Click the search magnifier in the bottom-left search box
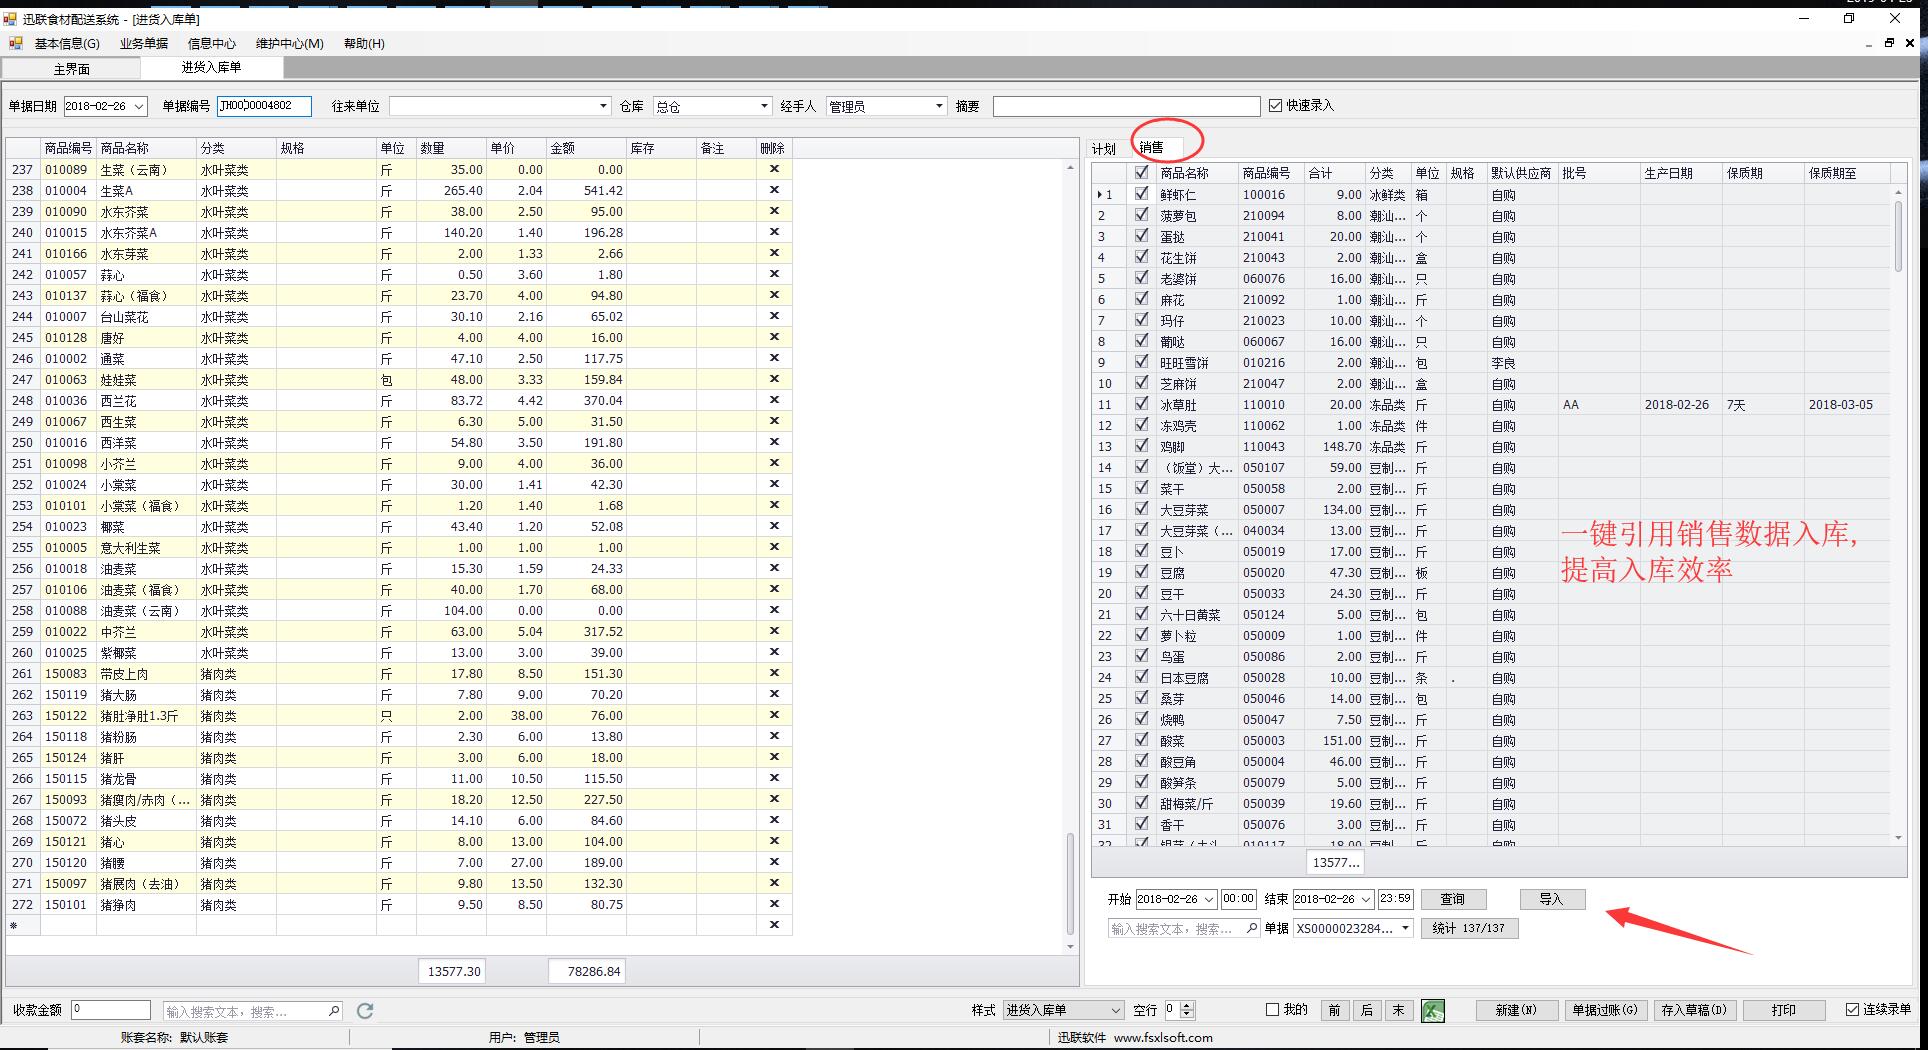 [333, 1011]
